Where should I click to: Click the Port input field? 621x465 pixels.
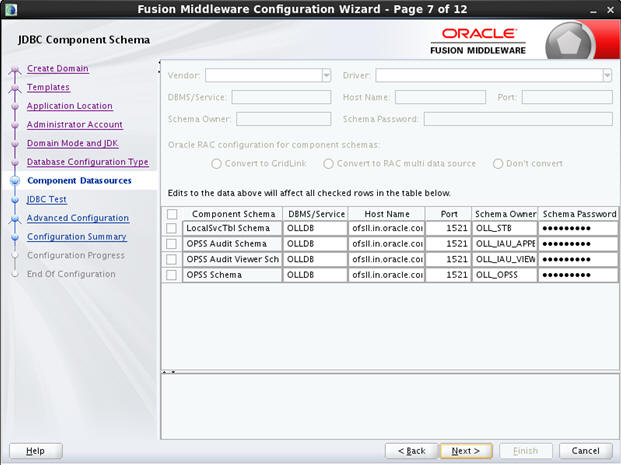pos(567,97)
